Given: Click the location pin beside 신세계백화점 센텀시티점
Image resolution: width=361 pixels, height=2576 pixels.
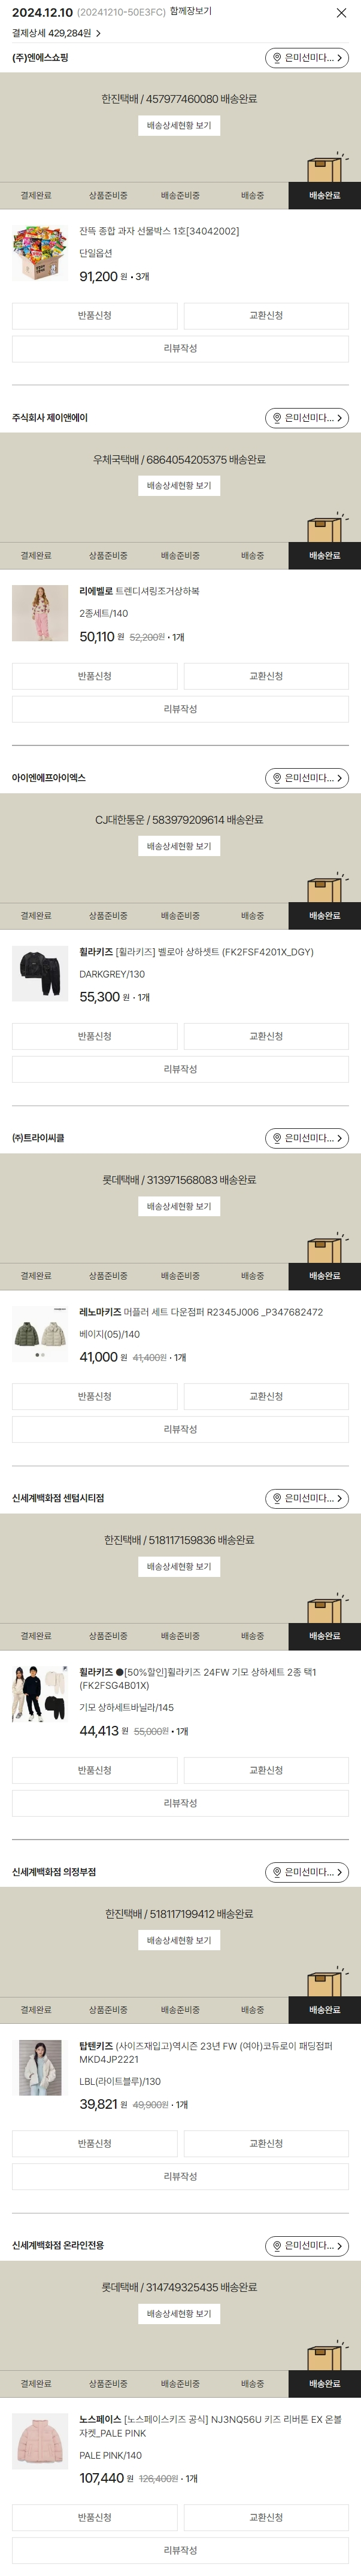Looking at the screenshot, I should [277, 1498].
